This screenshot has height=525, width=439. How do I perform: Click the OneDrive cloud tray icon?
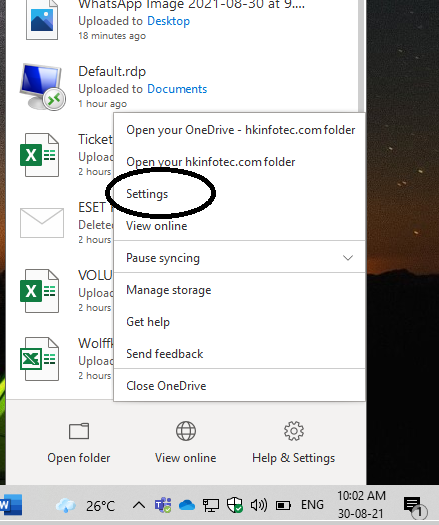(x=187, y=505)
